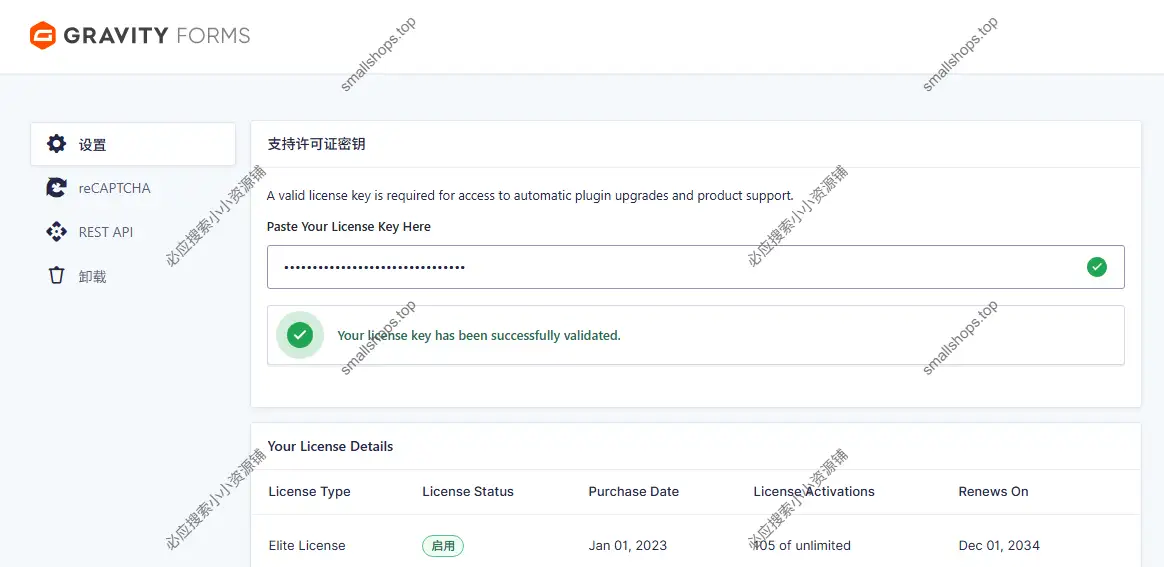
Task: Click the License Status column header
Action: (x=468, y=491)
